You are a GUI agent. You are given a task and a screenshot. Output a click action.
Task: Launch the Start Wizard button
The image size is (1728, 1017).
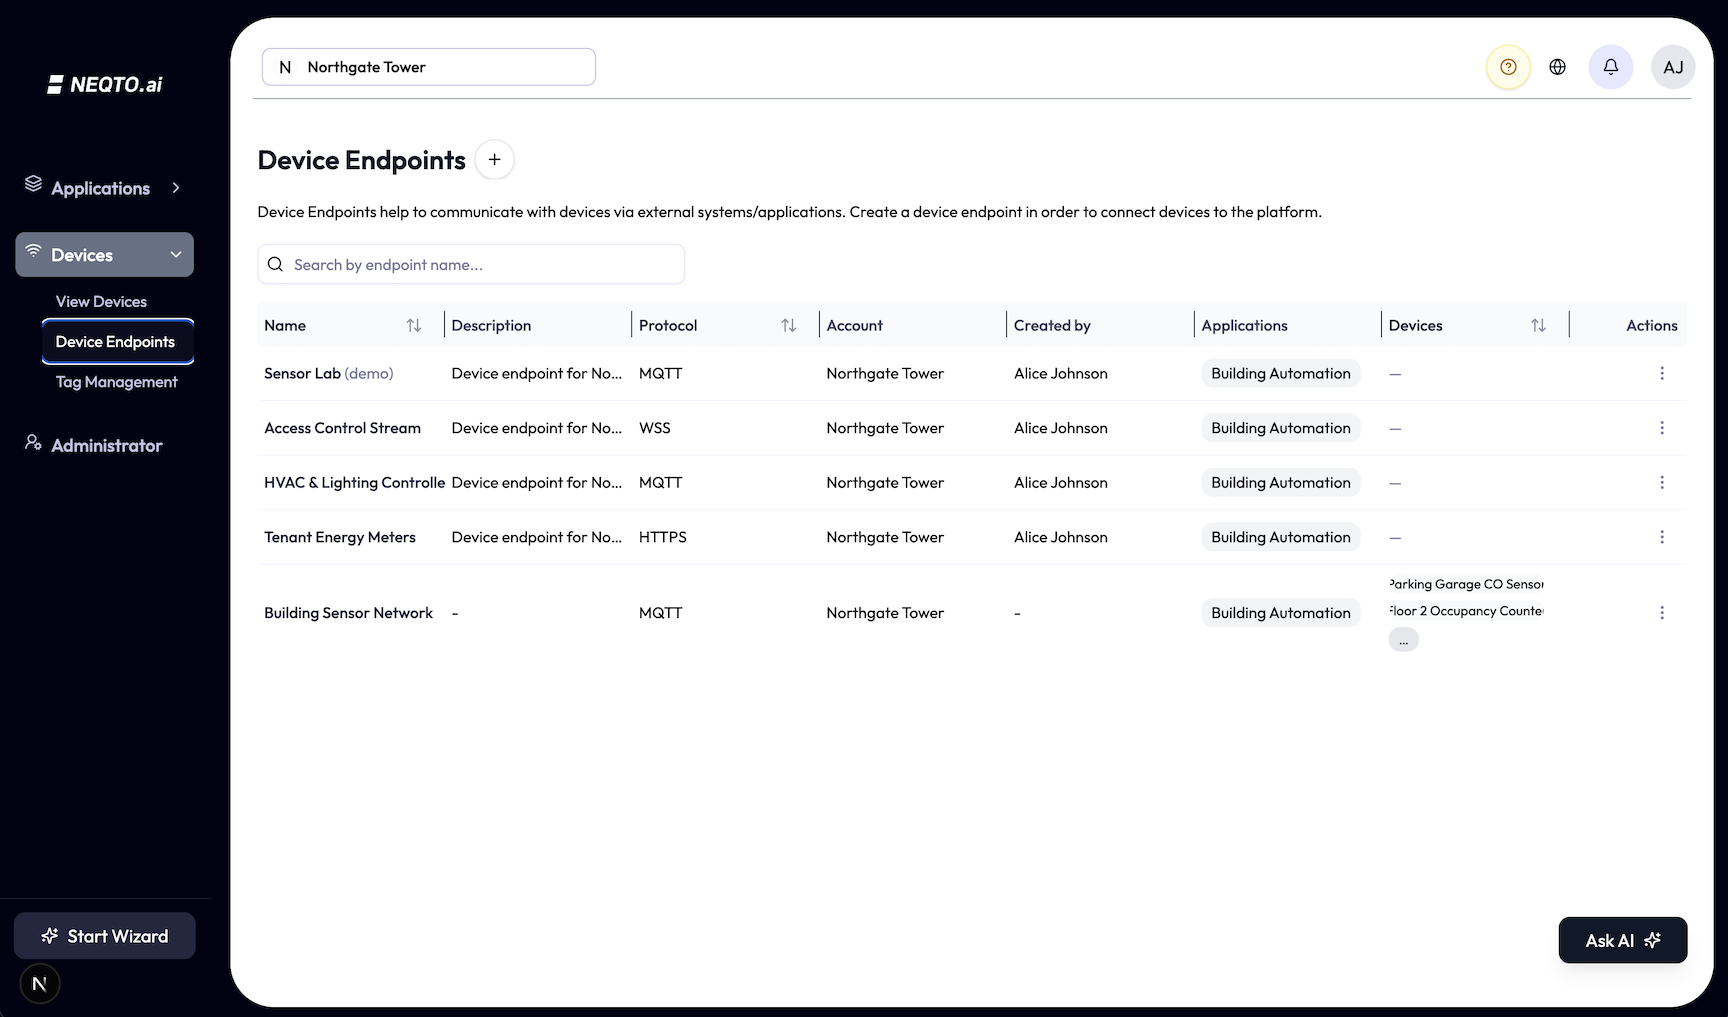pyautogui.click(x=105, y=936)
